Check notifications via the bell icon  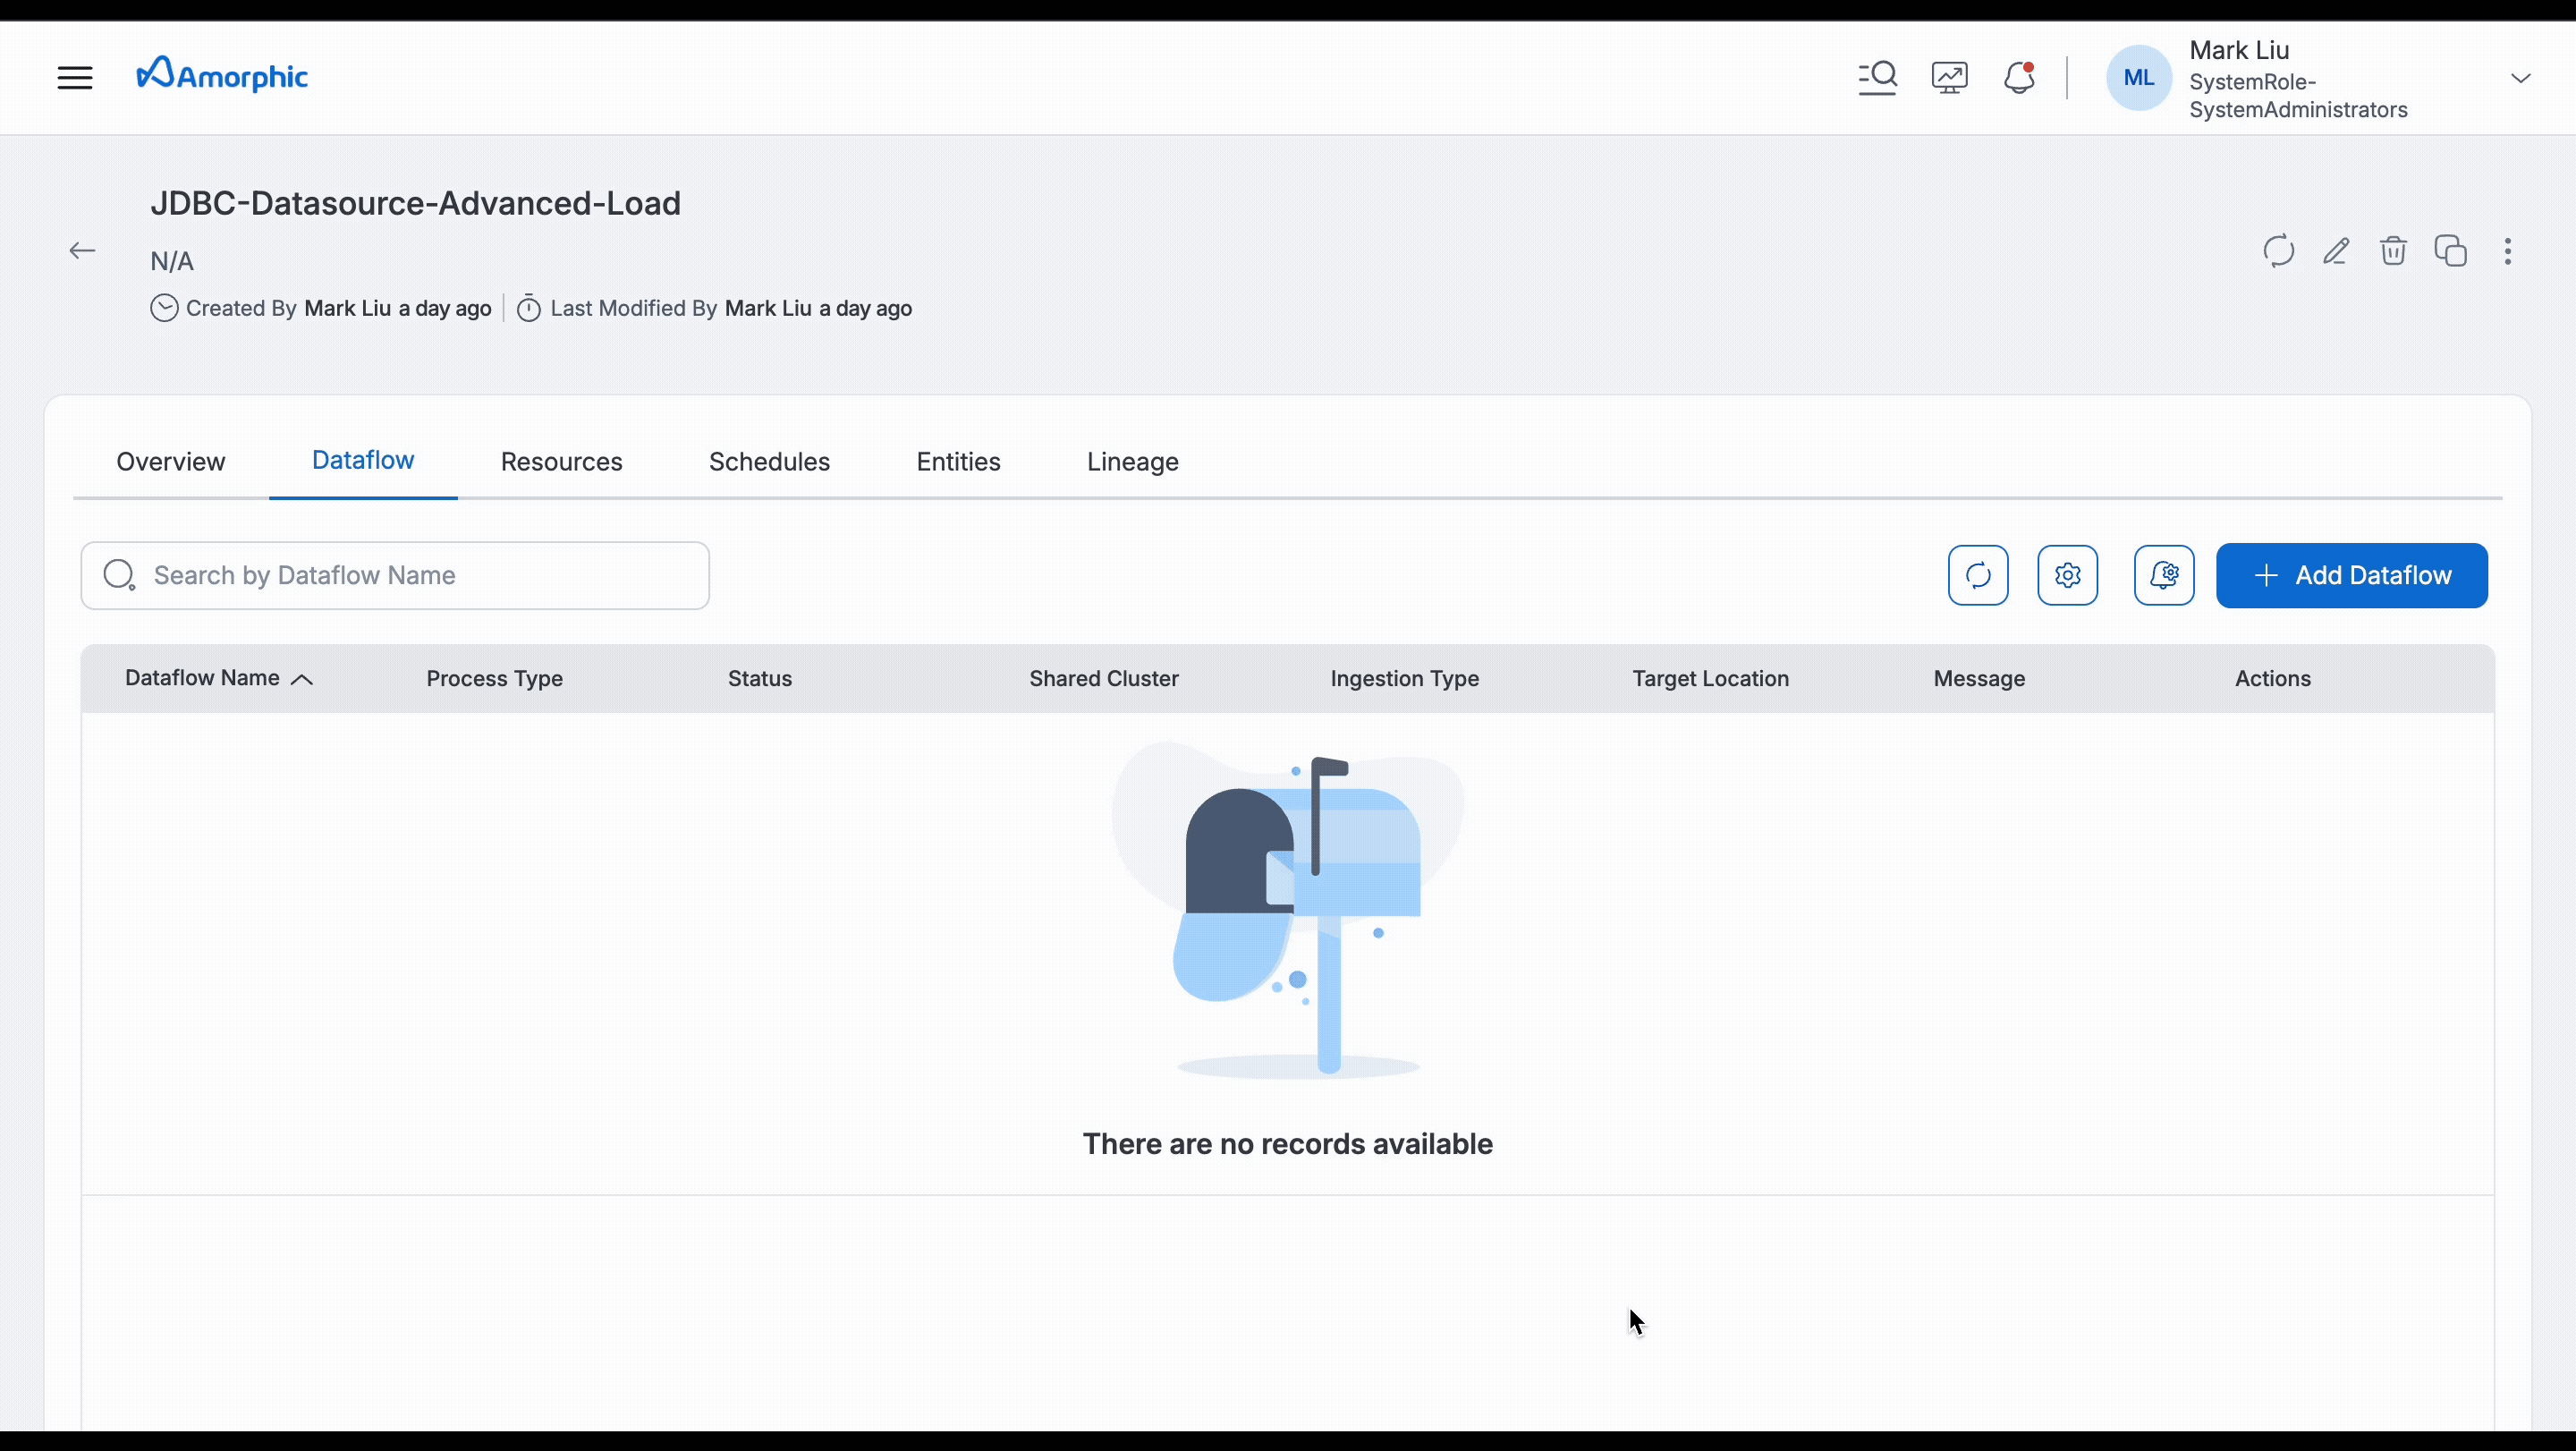point(2019,76)
